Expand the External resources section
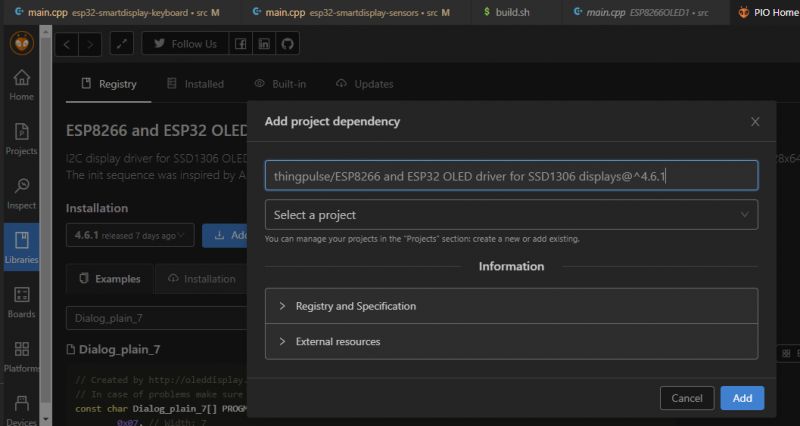Viewport: 800px width, 426px height. pos(511,341)
